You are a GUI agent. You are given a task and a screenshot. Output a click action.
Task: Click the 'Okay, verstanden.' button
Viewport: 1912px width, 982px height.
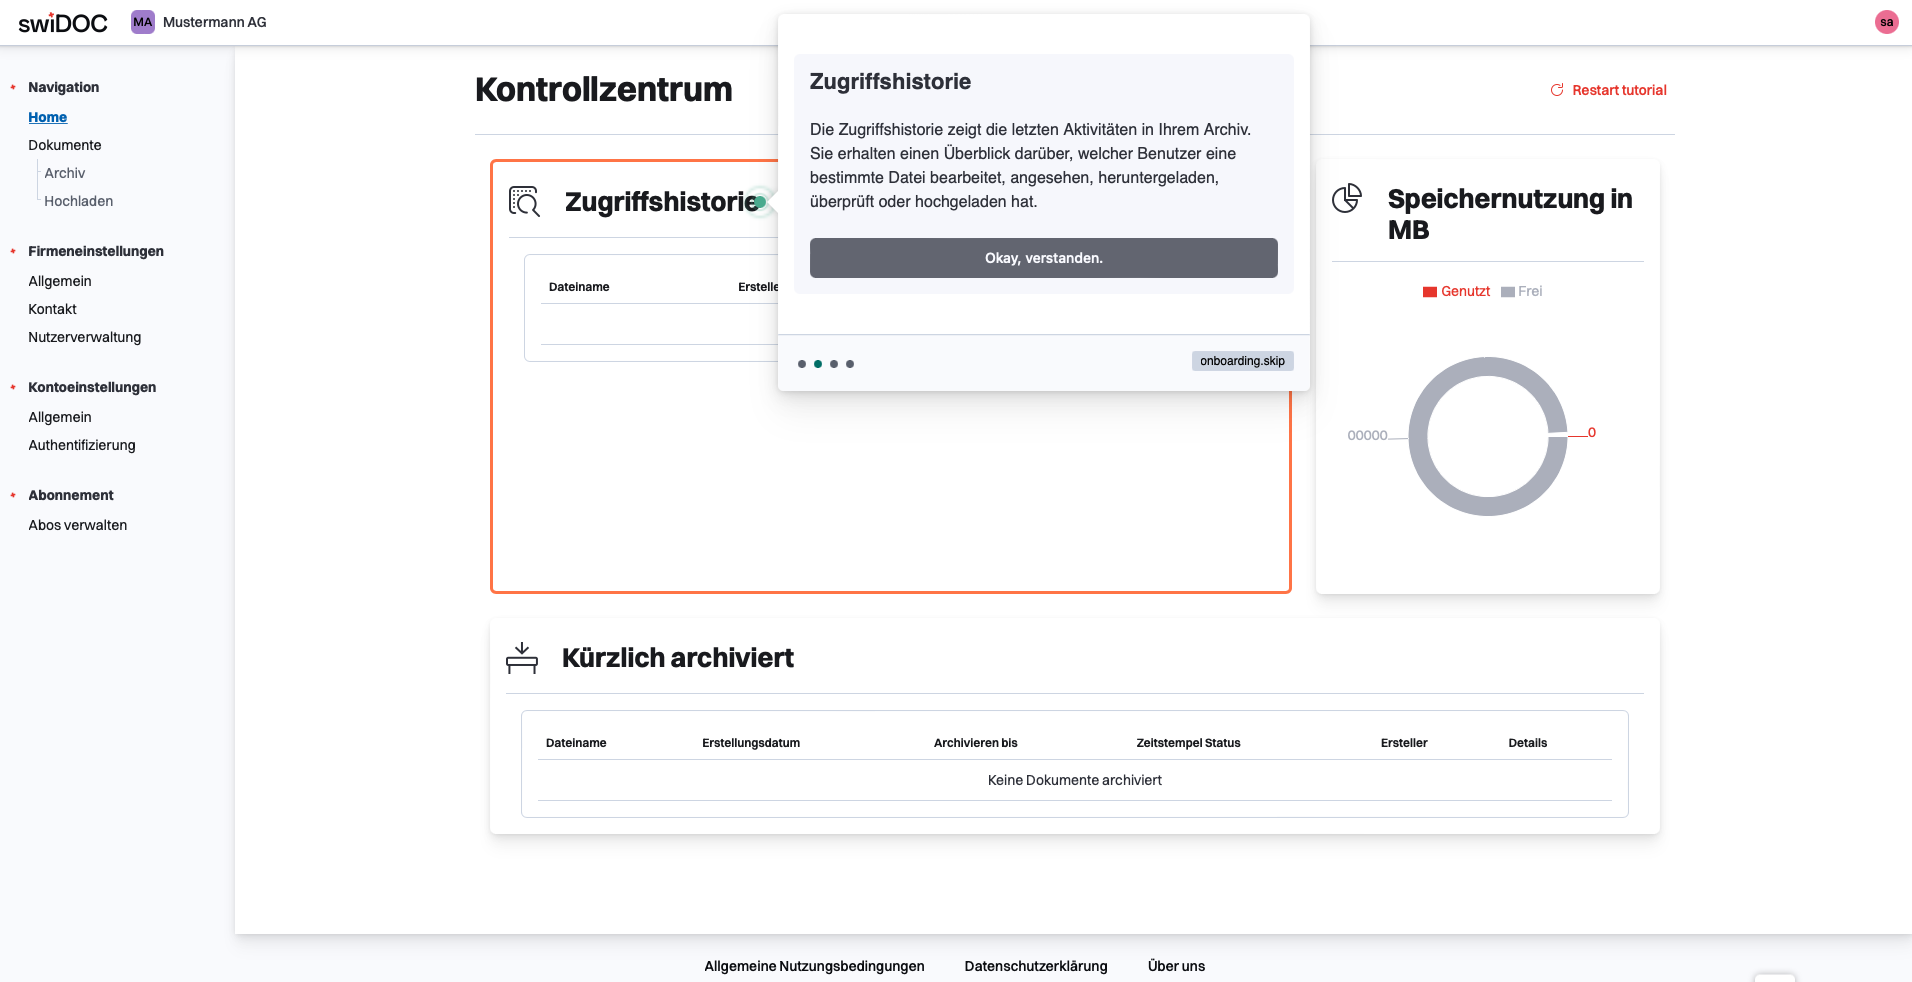click(x=1043, y=258)
